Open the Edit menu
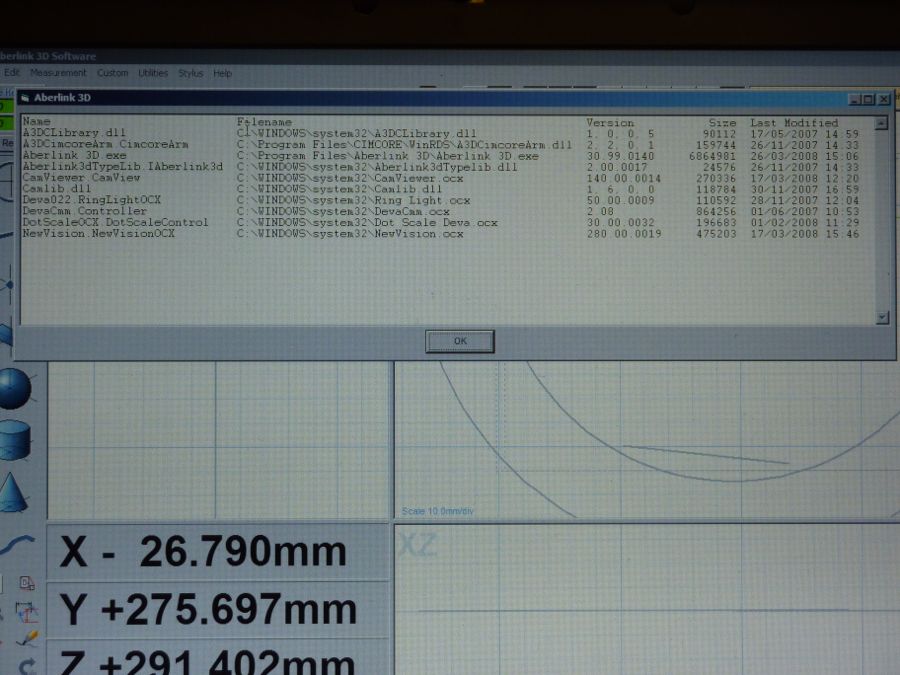The image size is (900, 675). (11, 73)
